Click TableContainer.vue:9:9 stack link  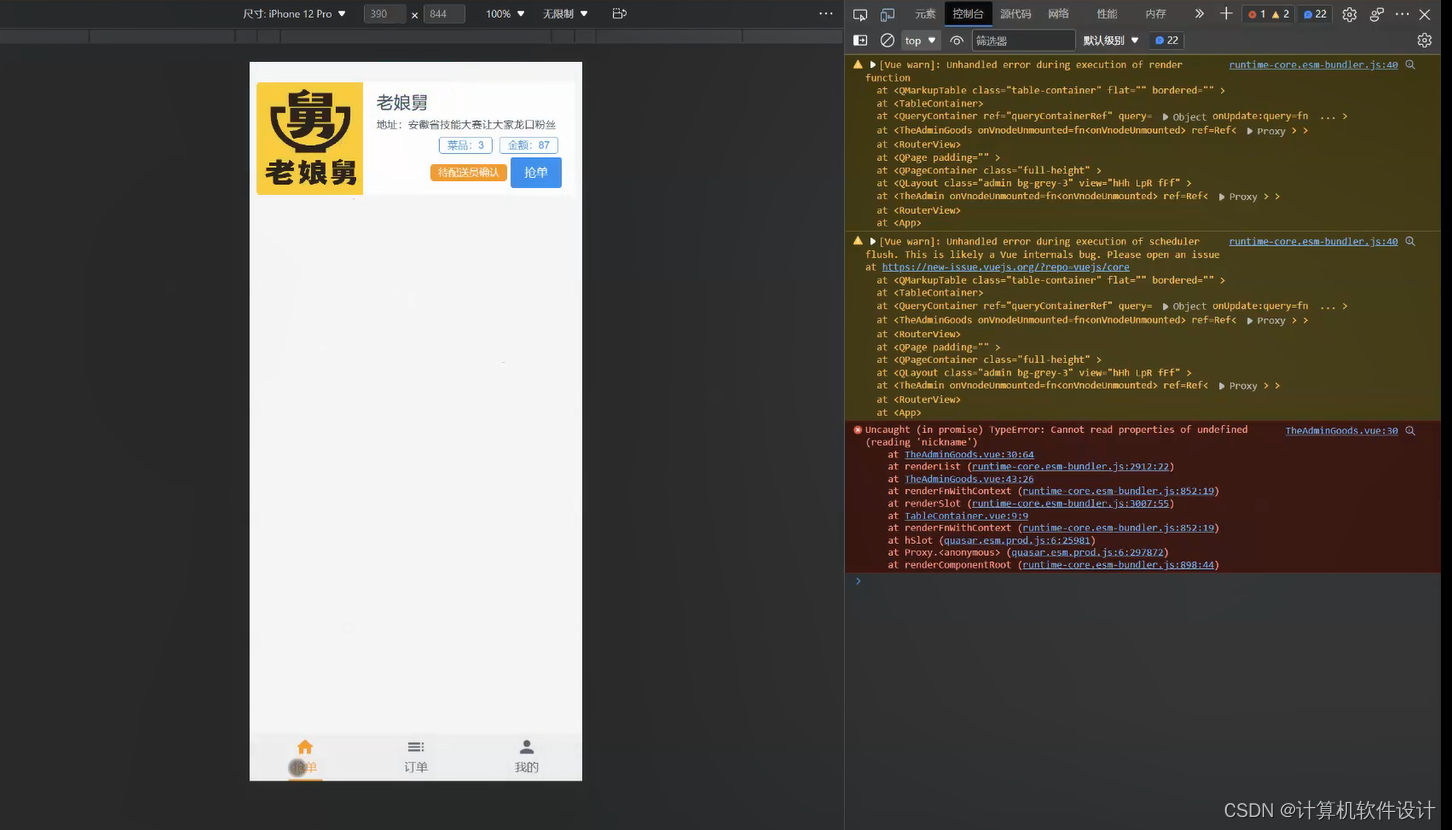pyautogui.click(x=966, y=516)
